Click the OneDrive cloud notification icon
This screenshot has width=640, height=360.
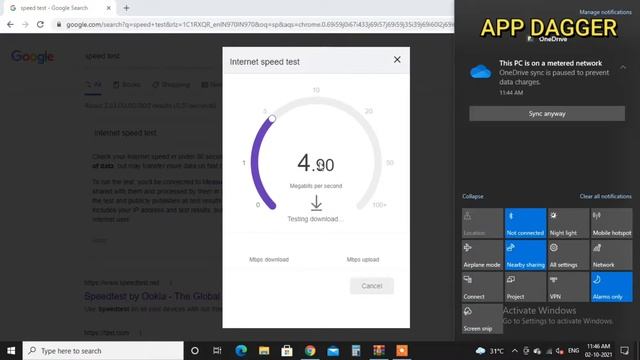[x=480, y=72]
